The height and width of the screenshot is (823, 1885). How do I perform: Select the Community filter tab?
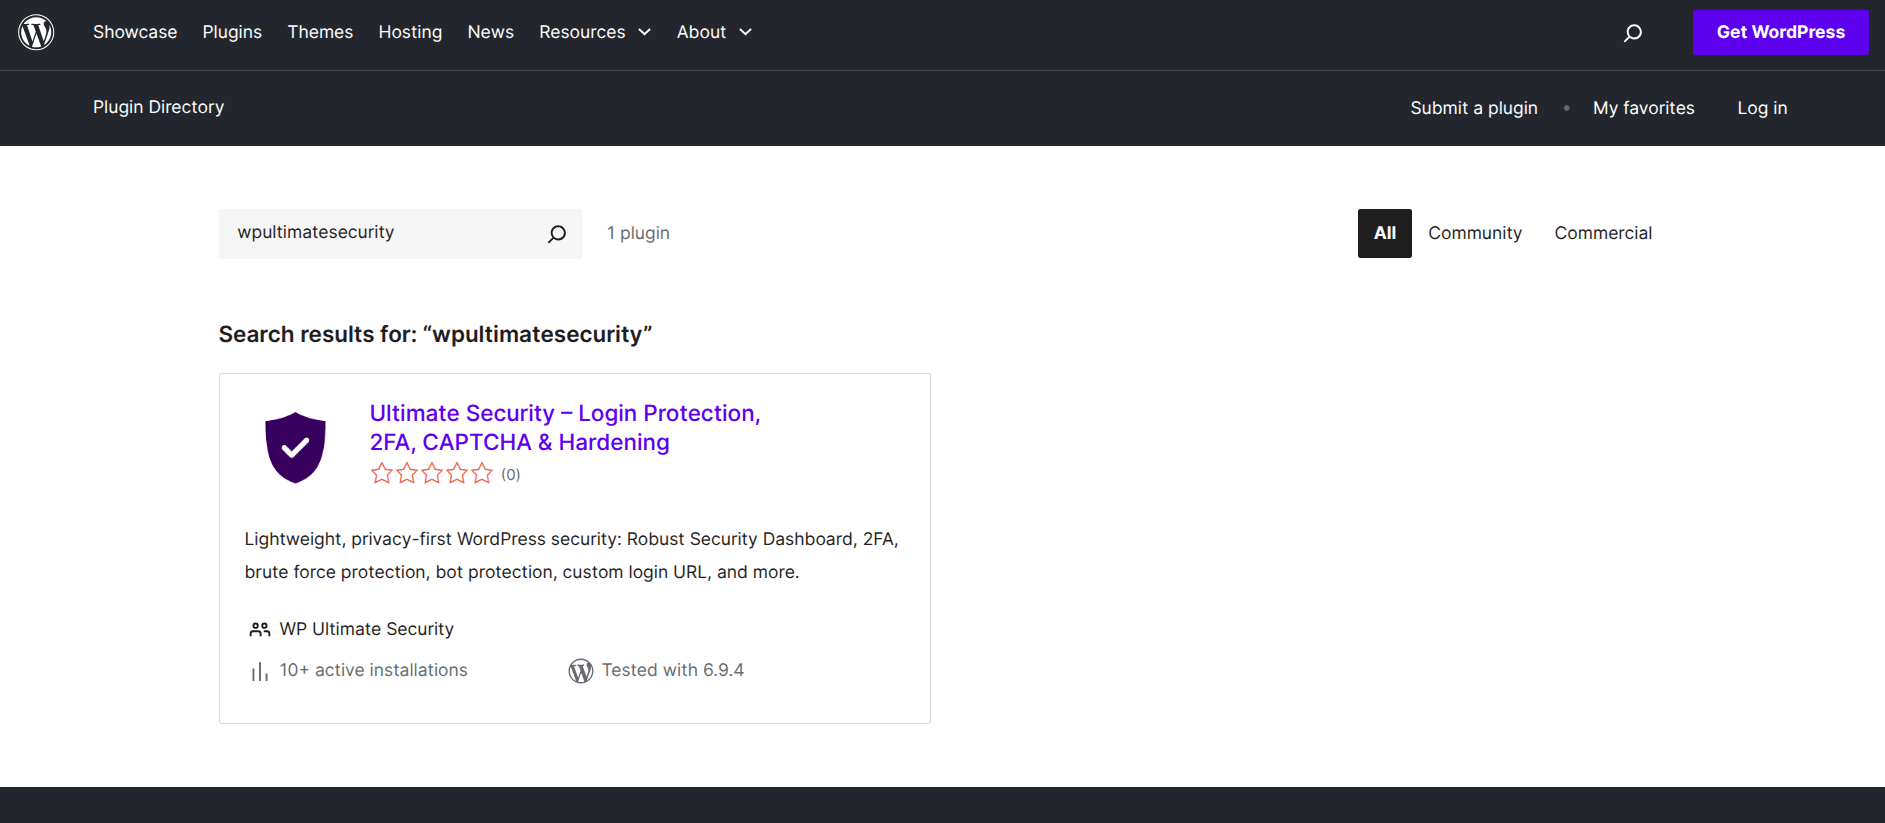point(1475,233)
